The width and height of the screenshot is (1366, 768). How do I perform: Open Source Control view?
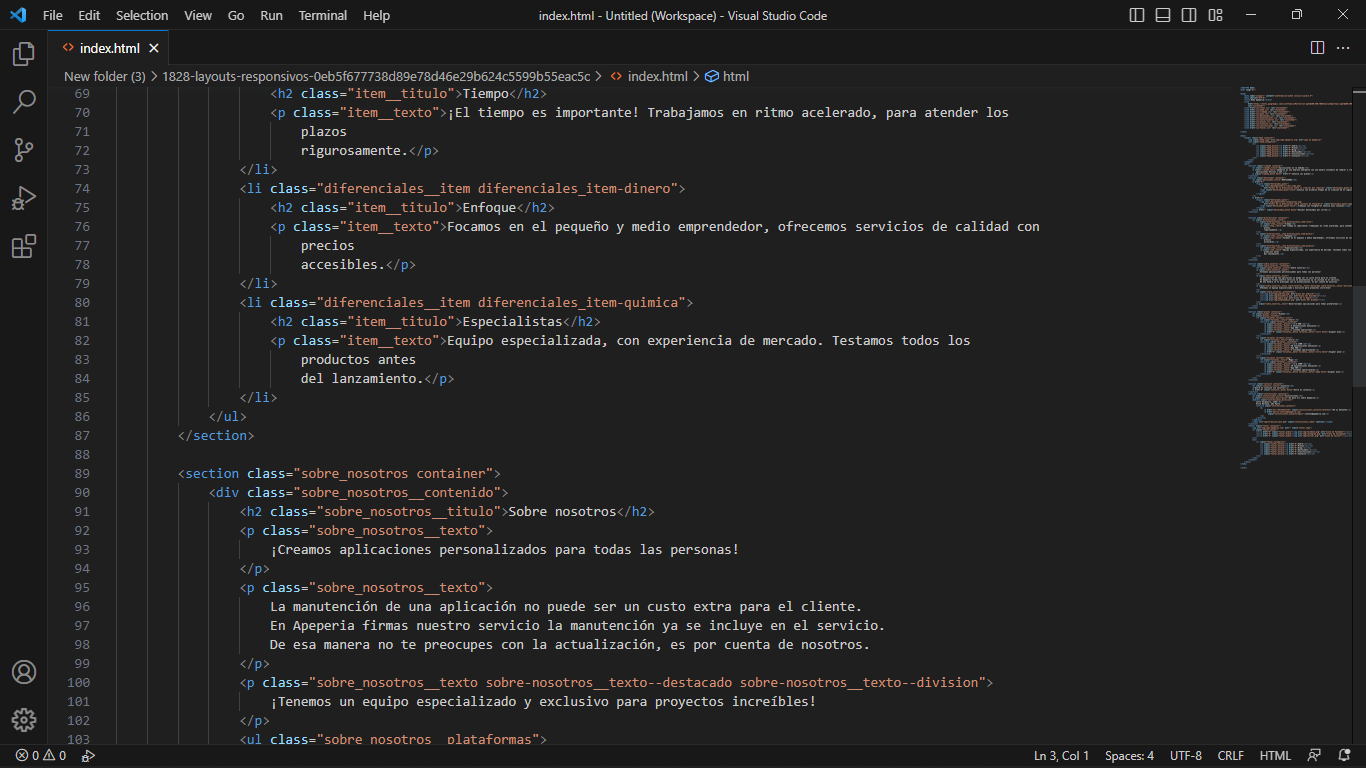tap(24, 150)
